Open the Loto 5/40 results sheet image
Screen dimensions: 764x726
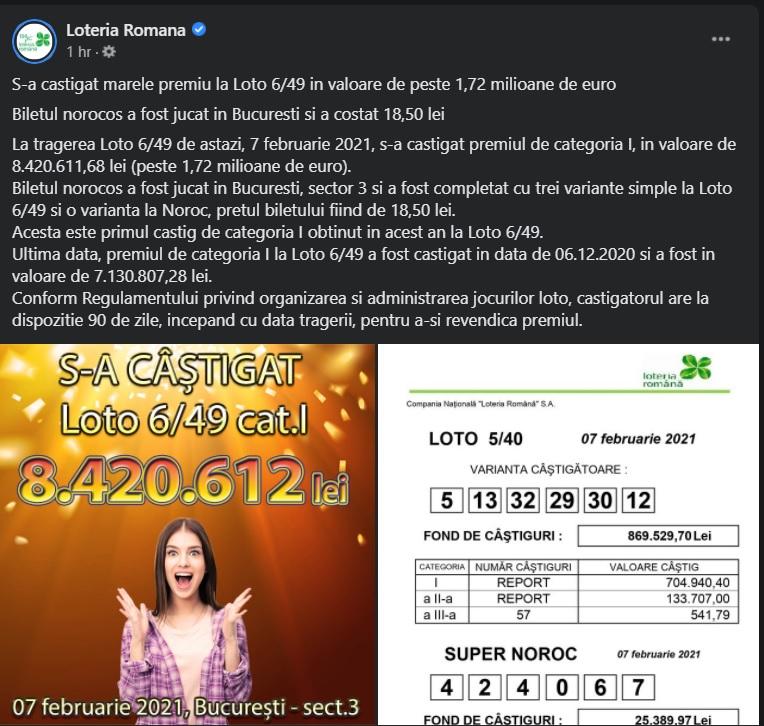[x=568, y=535]
